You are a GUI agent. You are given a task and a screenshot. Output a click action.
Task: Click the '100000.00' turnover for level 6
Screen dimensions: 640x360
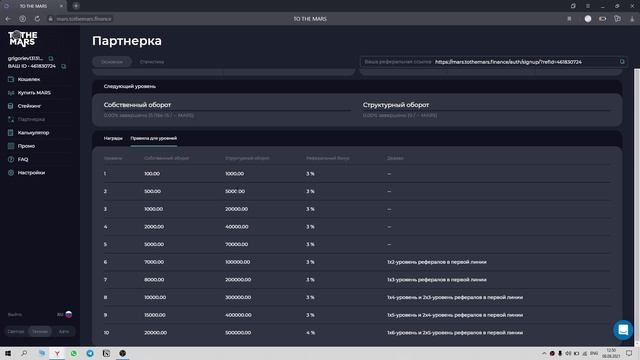coord(238,262)
